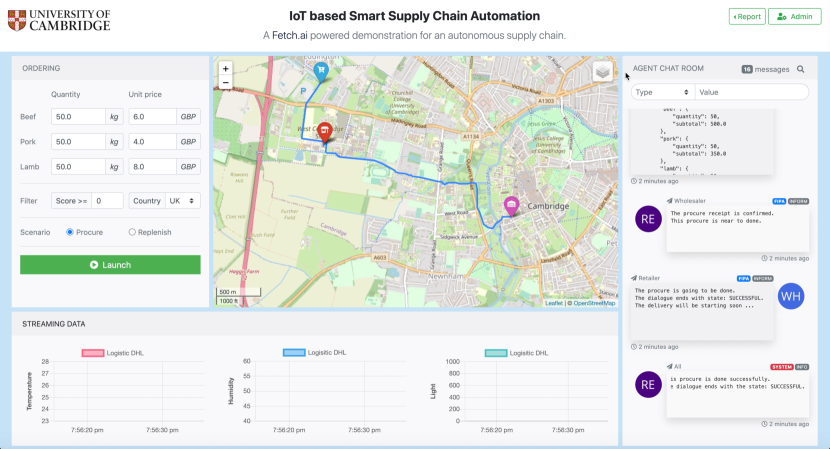Open the Report button

747,16
